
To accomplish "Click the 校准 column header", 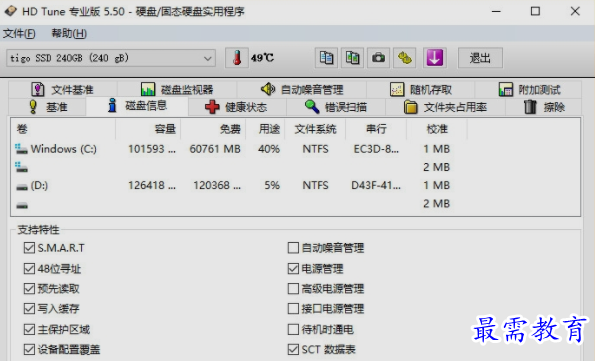I will coord(437,129).
